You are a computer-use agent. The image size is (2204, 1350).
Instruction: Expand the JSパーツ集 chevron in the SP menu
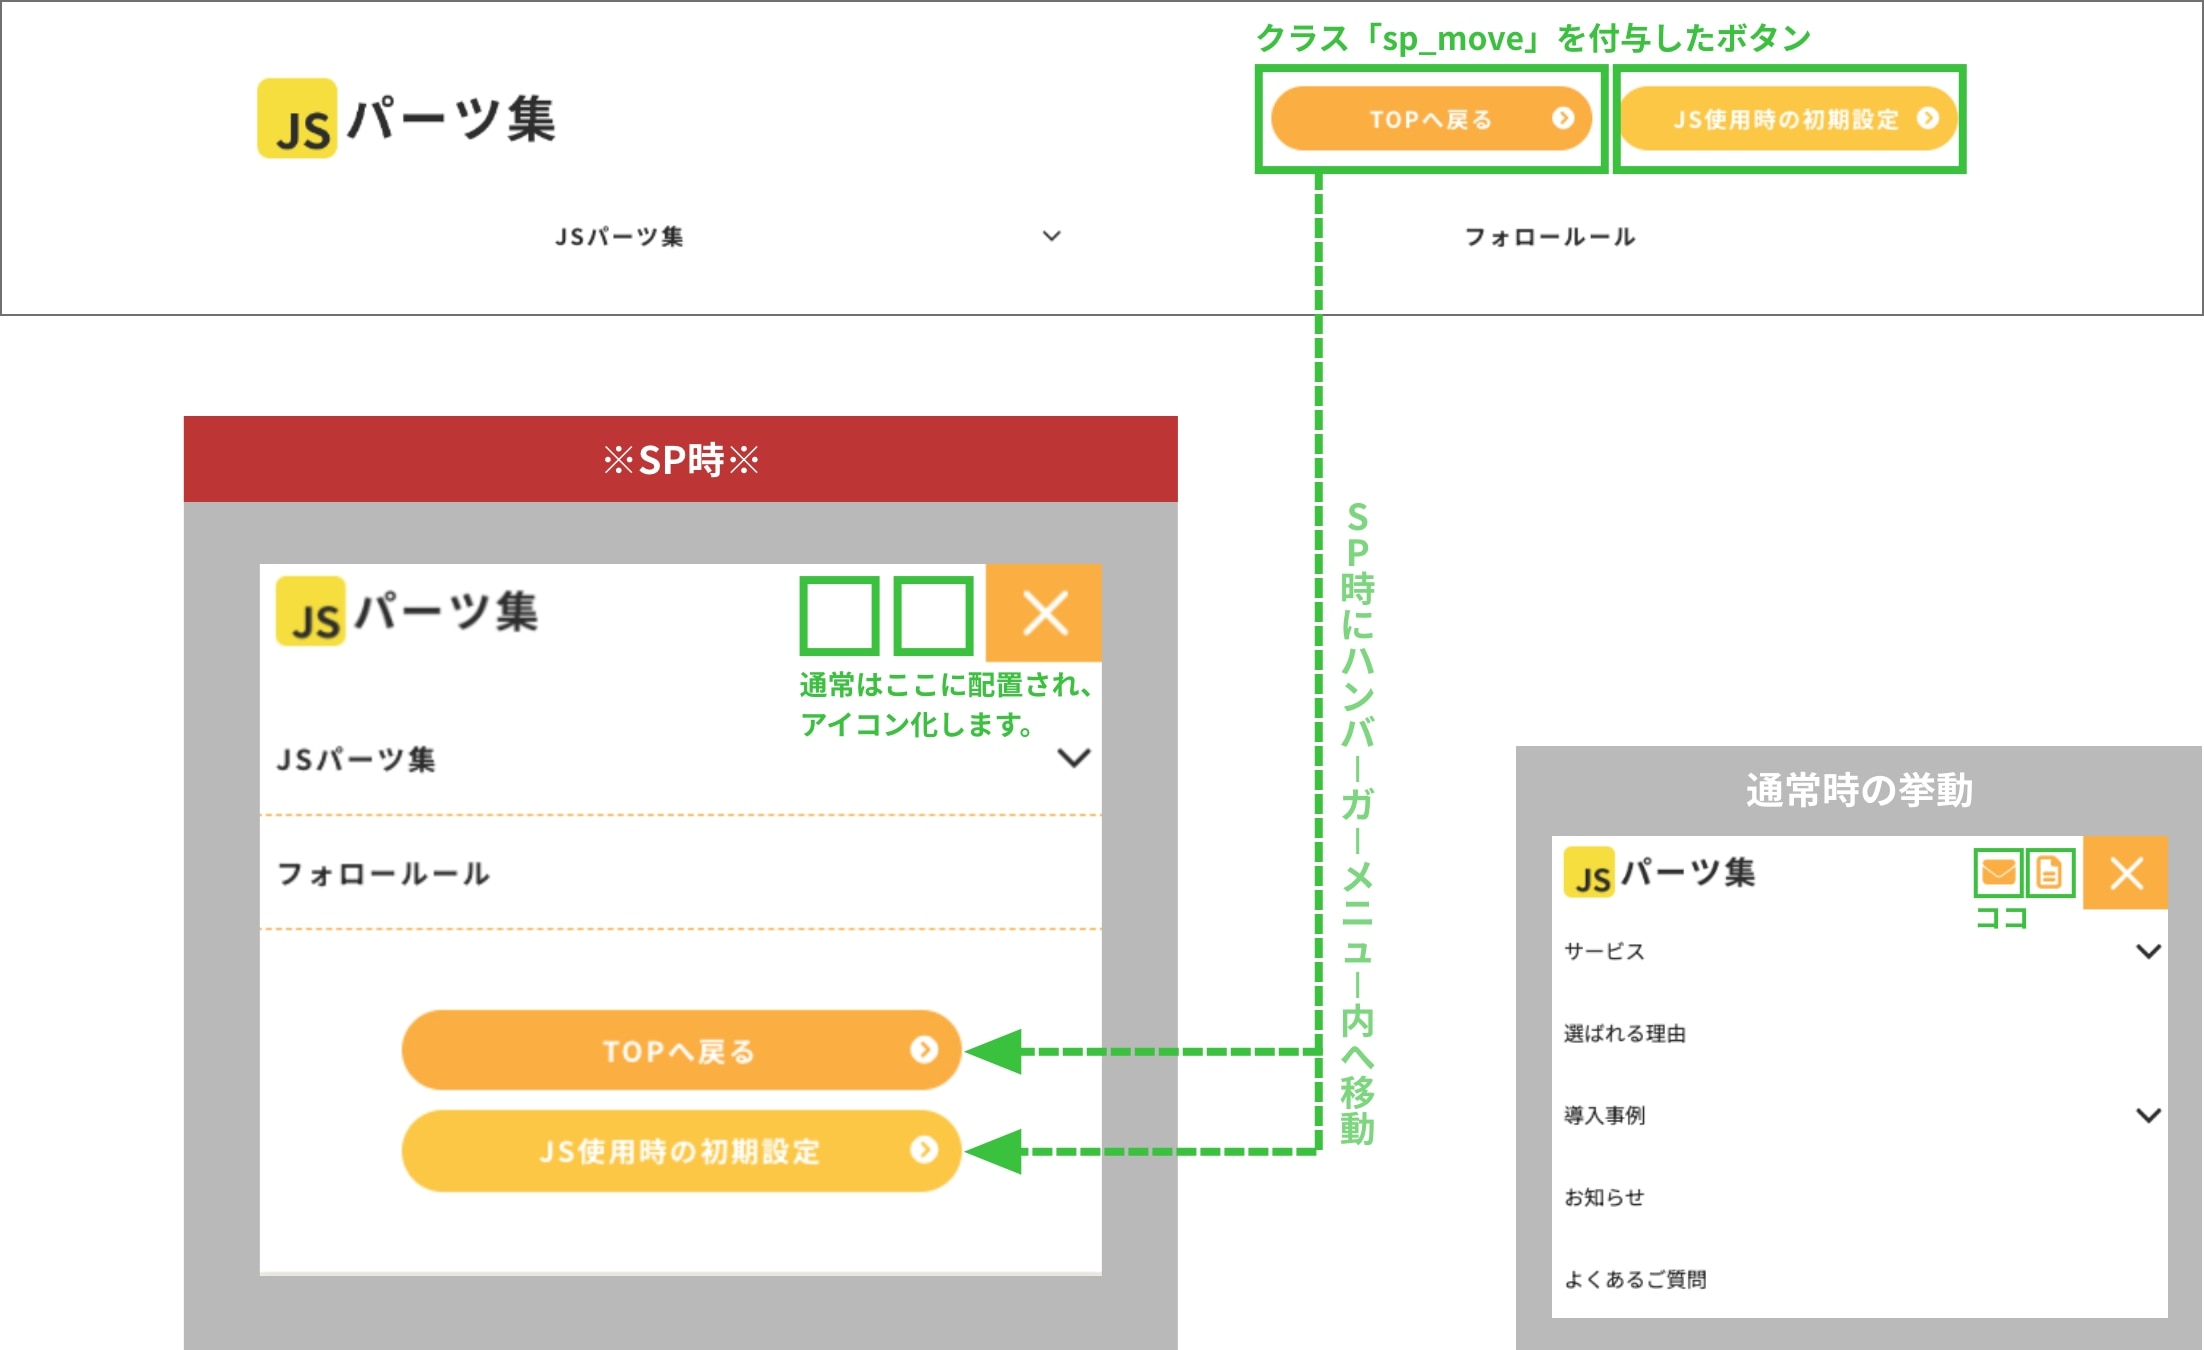1074,760
